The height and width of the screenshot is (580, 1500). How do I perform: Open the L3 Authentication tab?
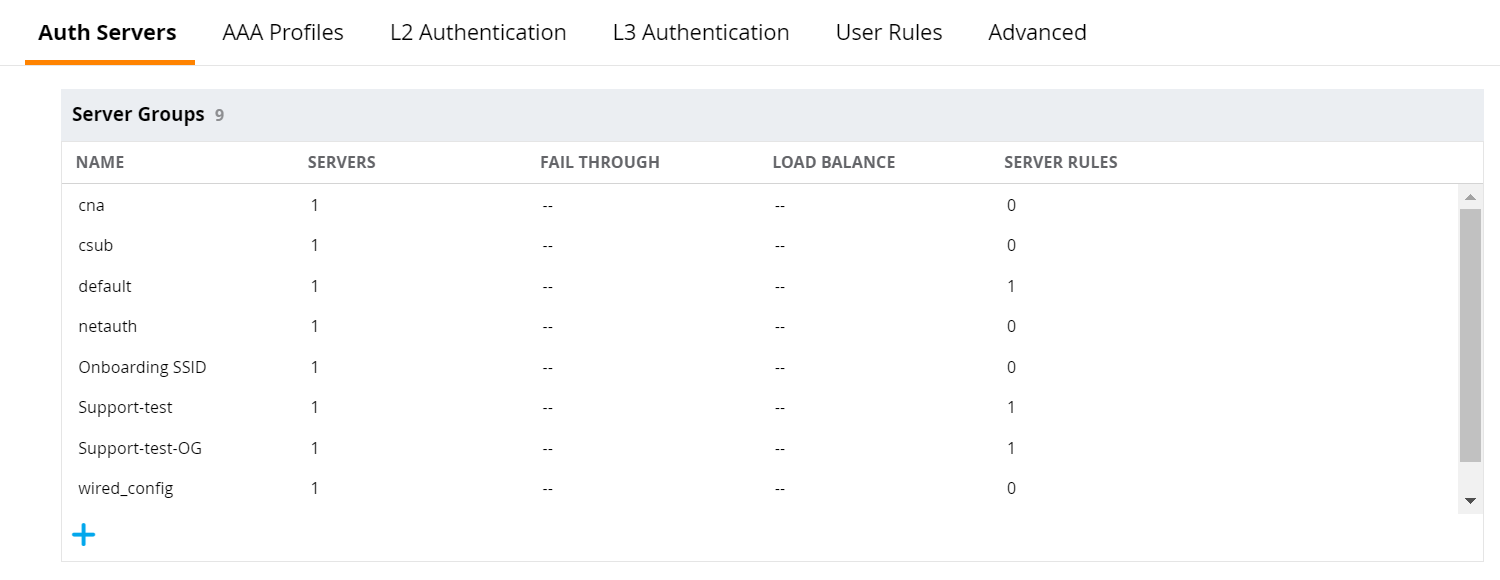(701, 32)
